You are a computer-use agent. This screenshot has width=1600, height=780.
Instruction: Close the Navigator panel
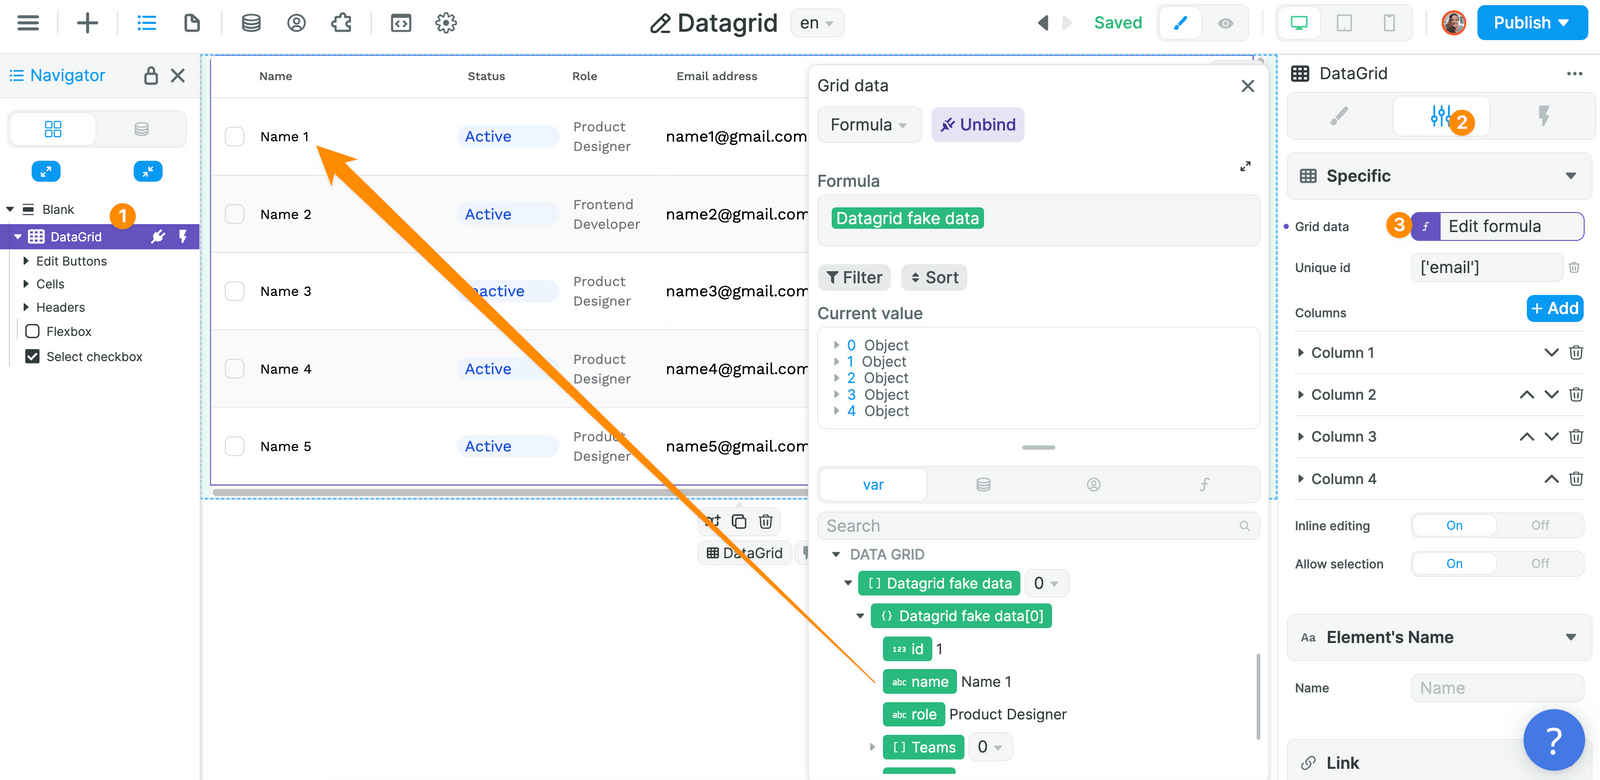pyautogui.click(x=178, y=75)
